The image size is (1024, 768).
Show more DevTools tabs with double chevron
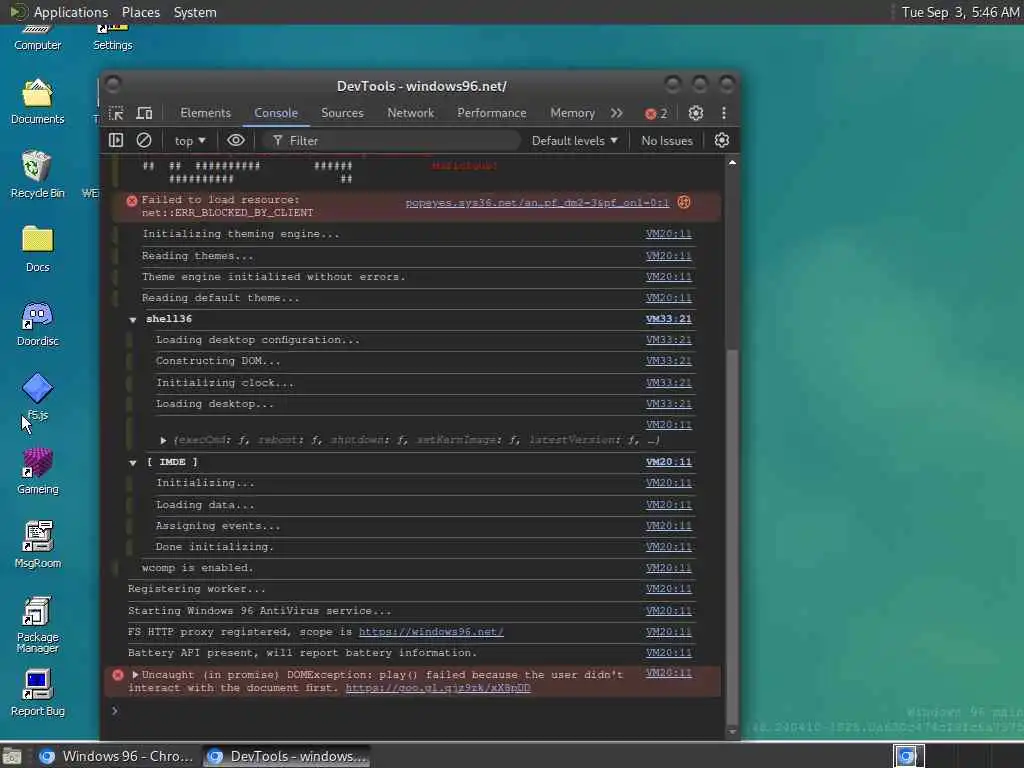point(616,113)
